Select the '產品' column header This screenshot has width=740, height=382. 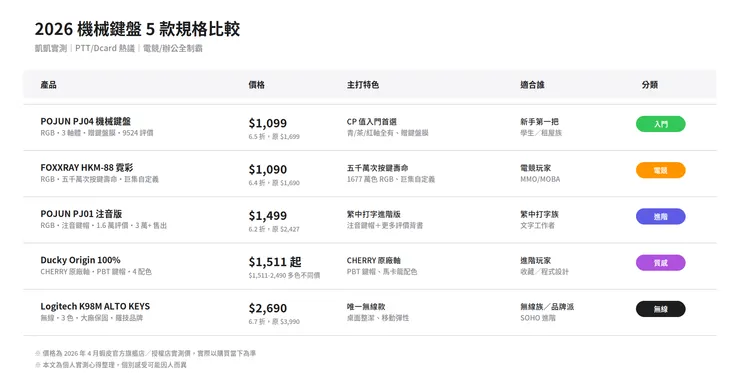49,85
